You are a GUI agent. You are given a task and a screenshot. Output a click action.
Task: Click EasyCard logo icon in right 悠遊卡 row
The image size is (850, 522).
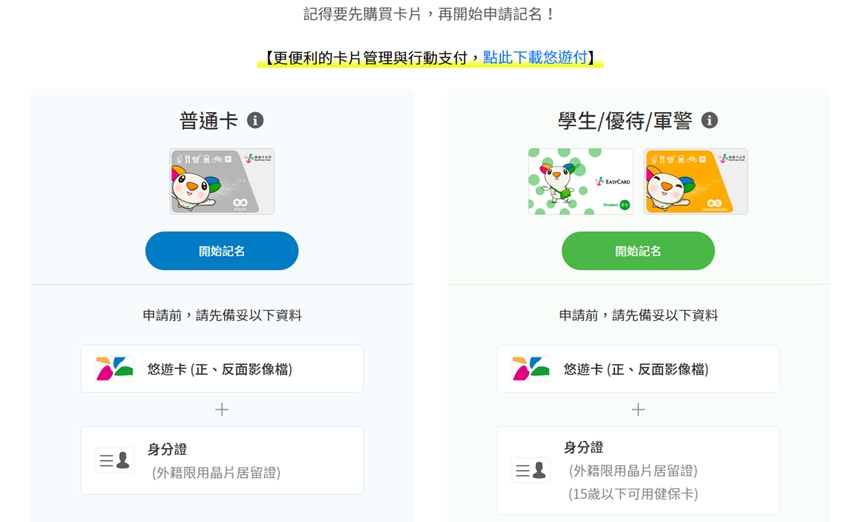(531, 369)
